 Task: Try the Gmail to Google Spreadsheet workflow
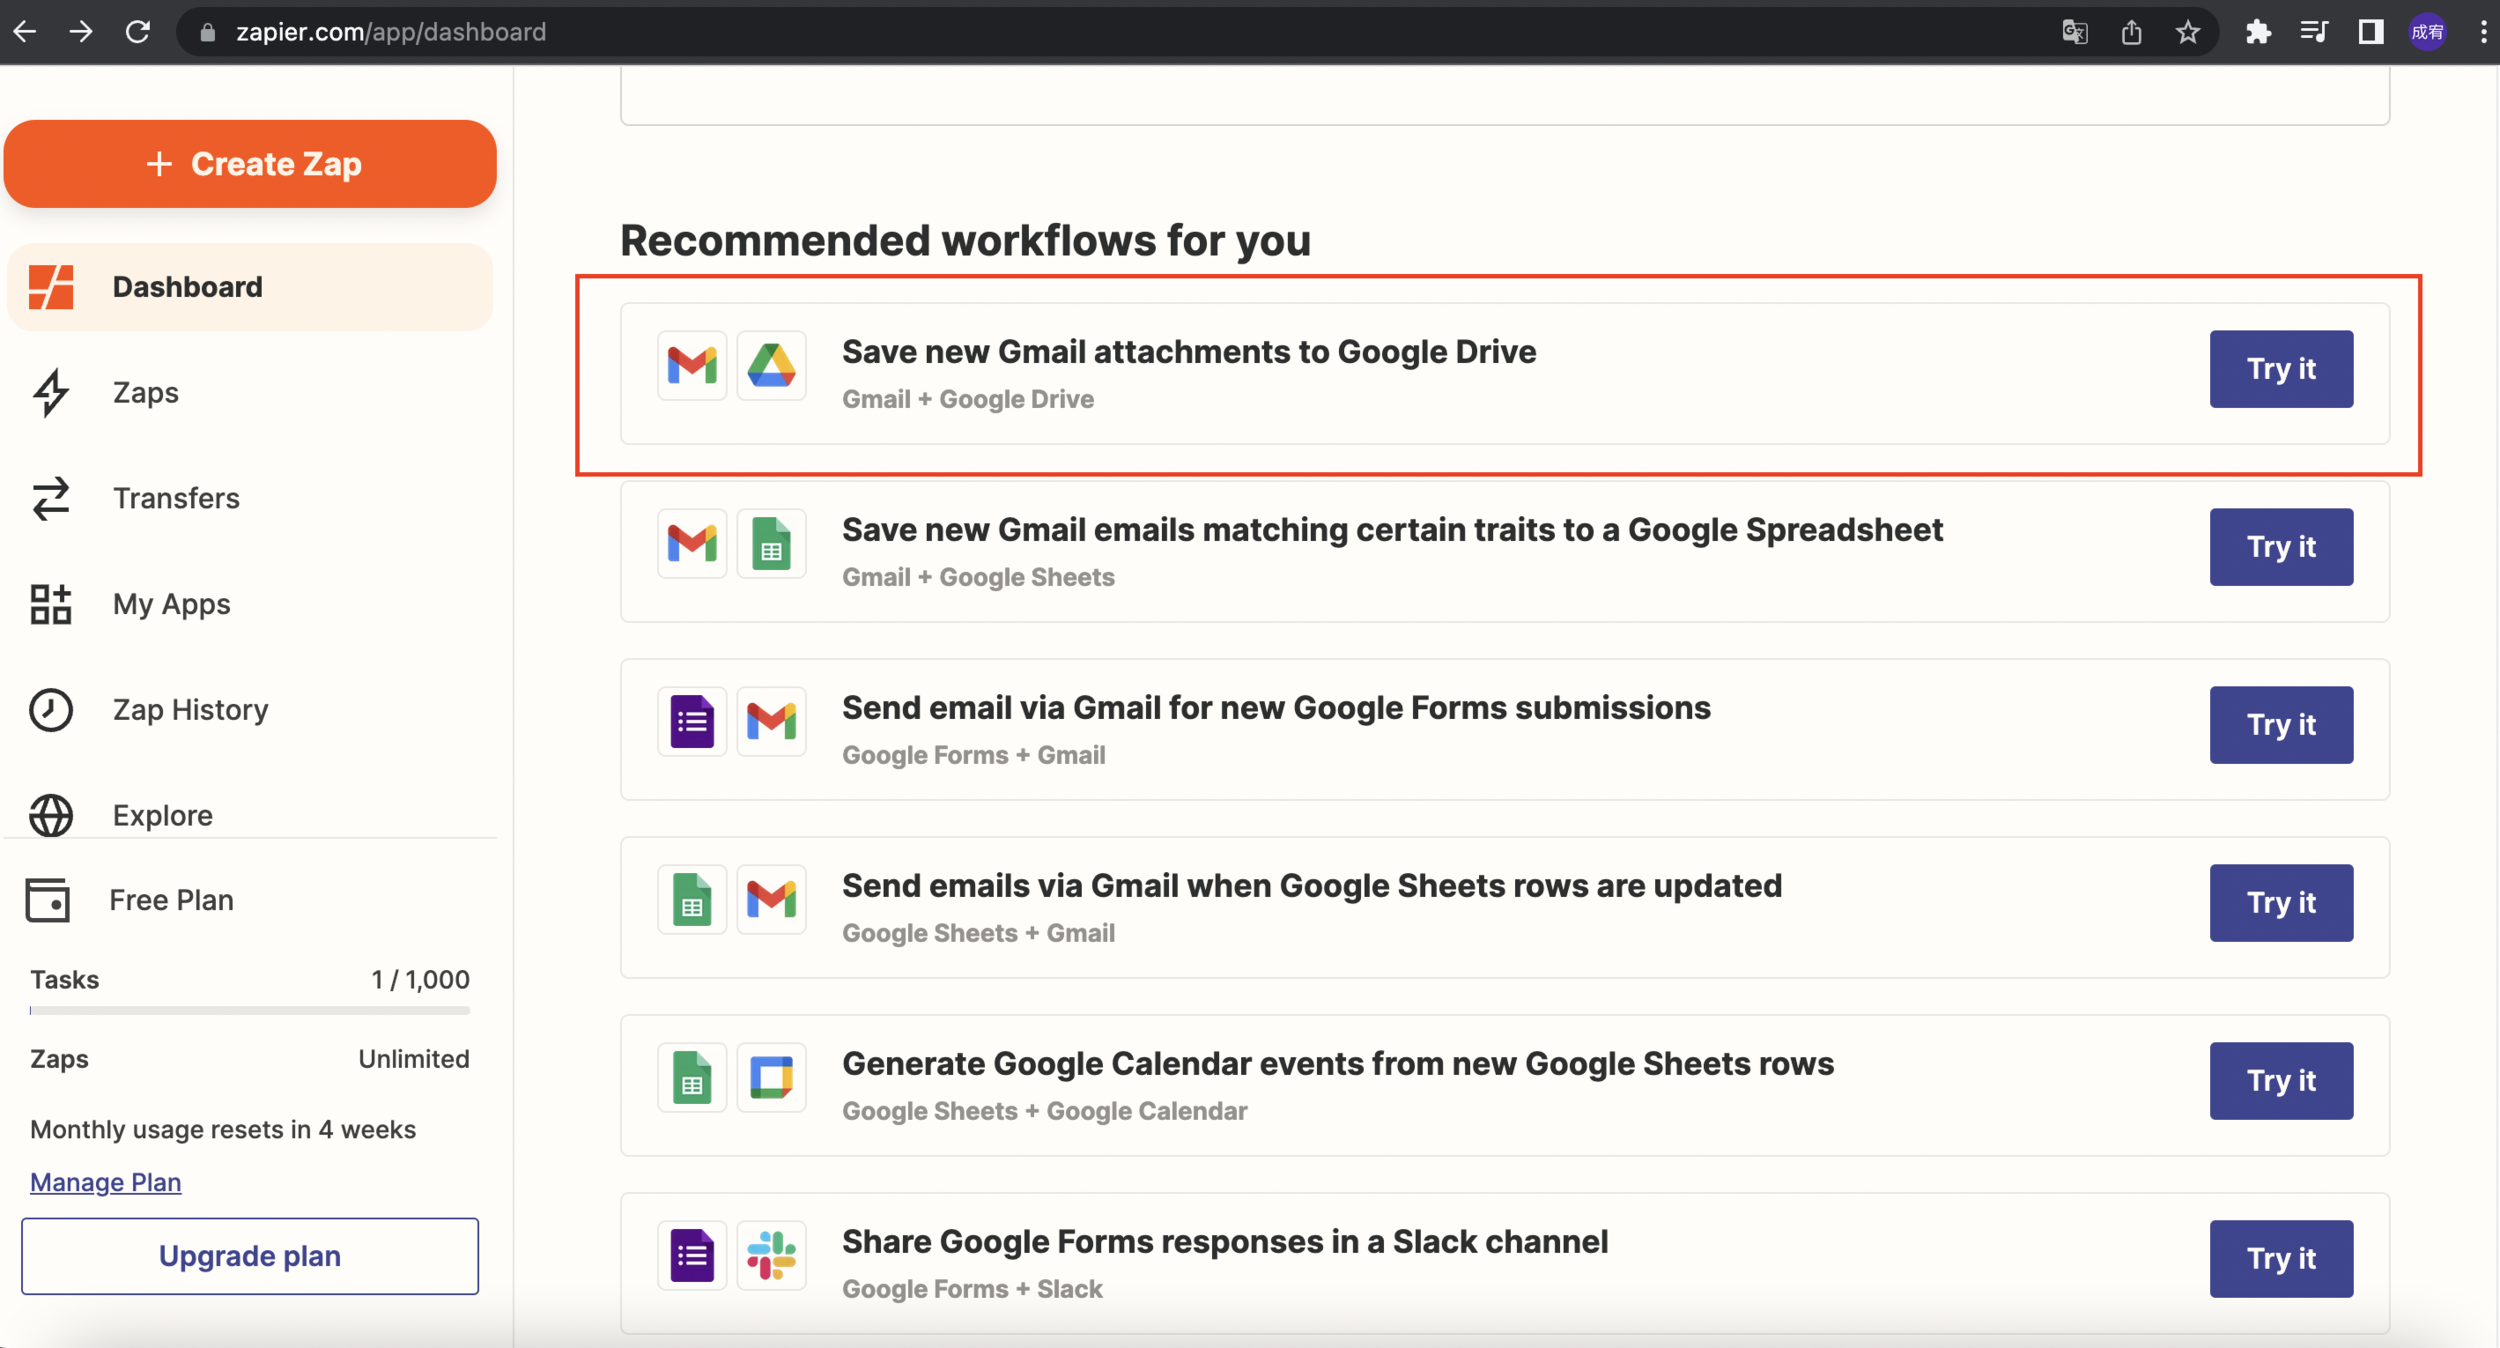click(x=2280, y=547)
